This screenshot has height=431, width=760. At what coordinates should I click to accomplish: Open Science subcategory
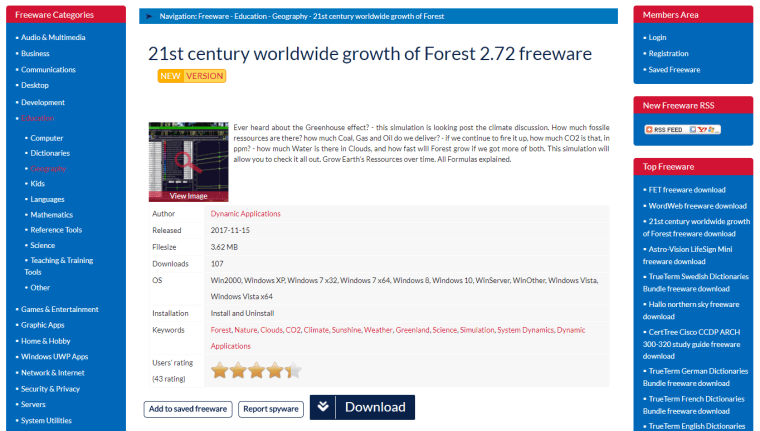tap(43, 245)
